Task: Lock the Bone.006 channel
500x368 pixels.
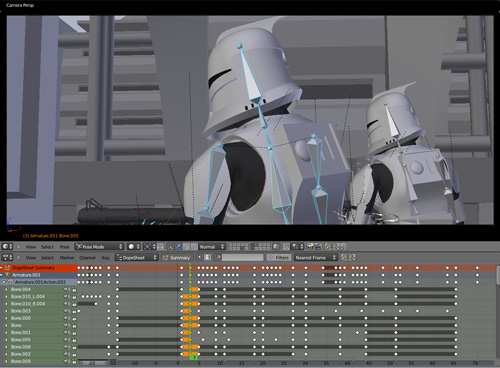Action: pyautogui.click(x=73, y=347)
